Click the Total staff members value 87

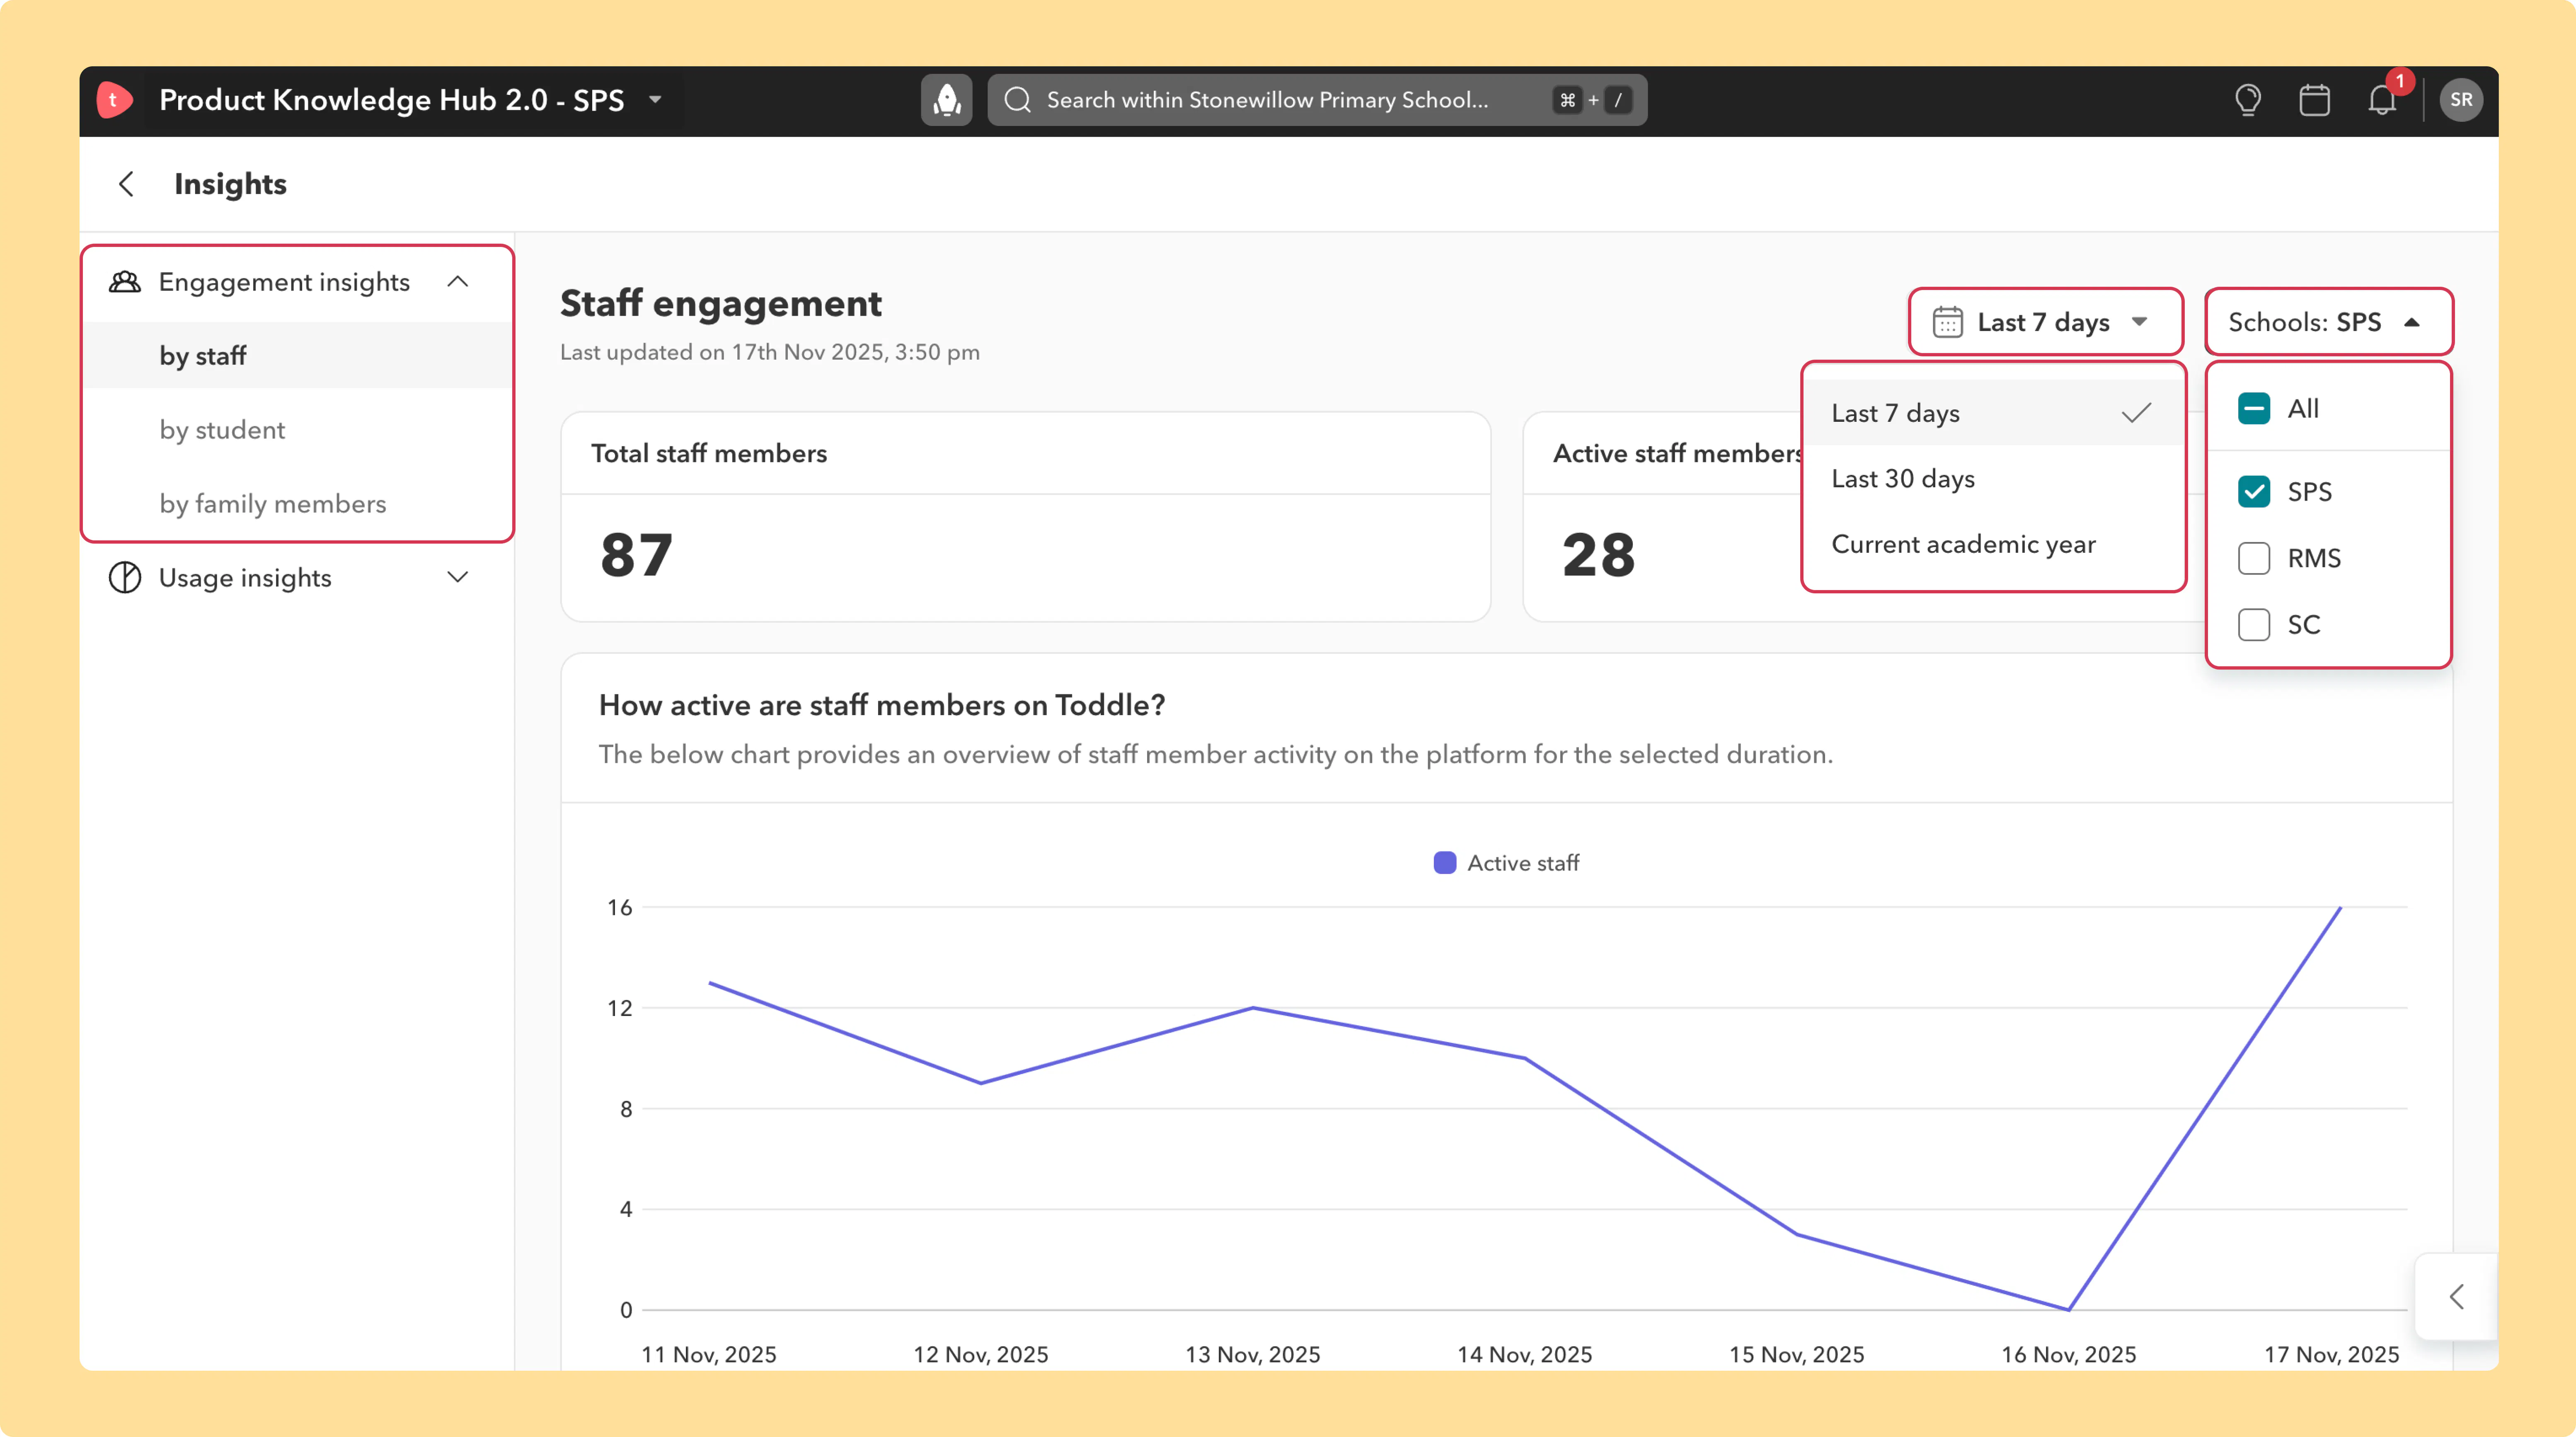click(x=636, y=555)
